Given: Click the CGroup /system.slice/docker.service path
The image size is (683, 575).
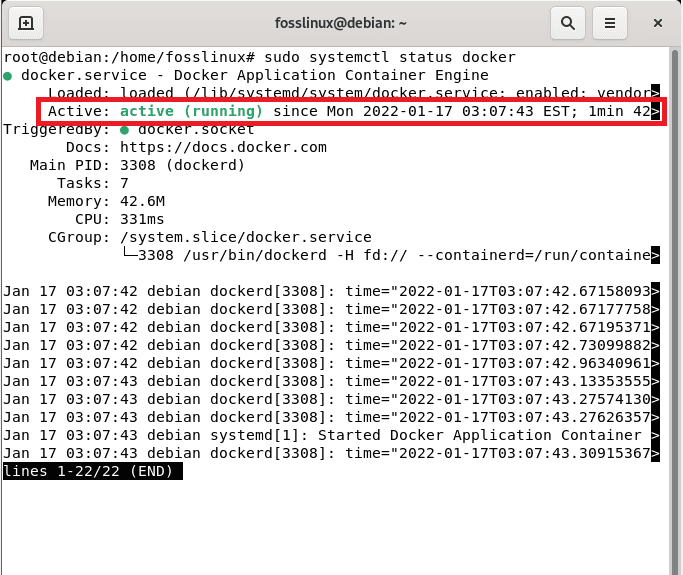Looking at the screenshot, I should [246, 237].
